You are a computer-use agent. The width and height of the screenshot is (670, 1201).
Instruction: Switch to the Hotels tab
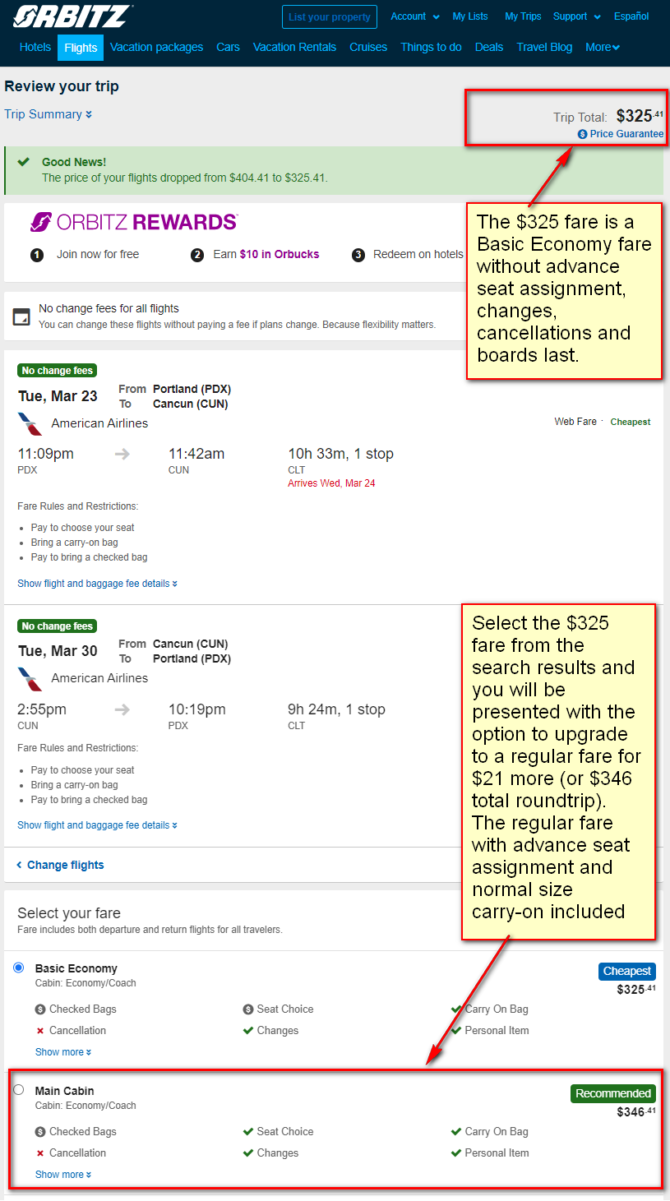pos(35,47)
